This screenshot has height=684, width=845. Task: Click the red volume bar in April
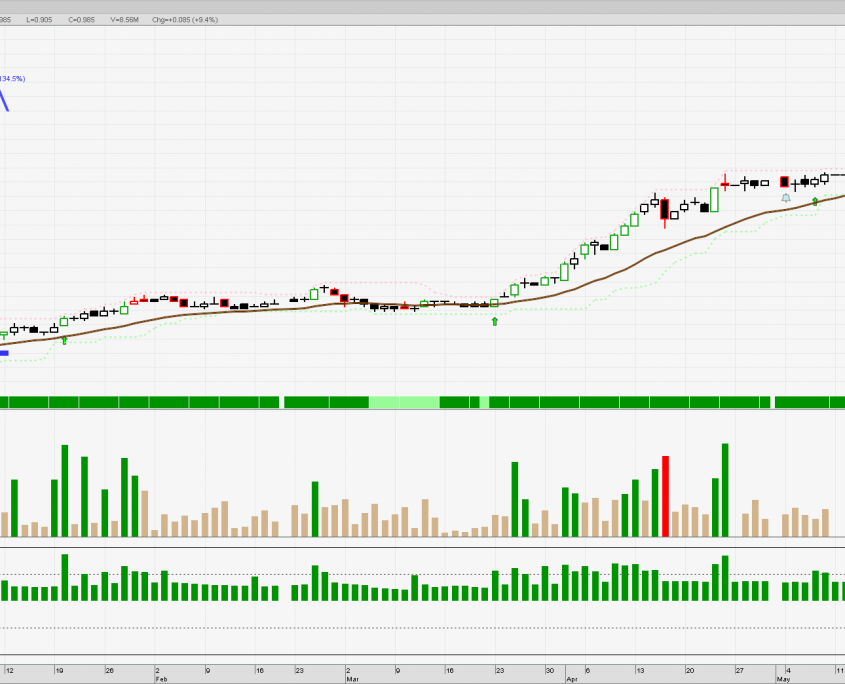[665, 496]
